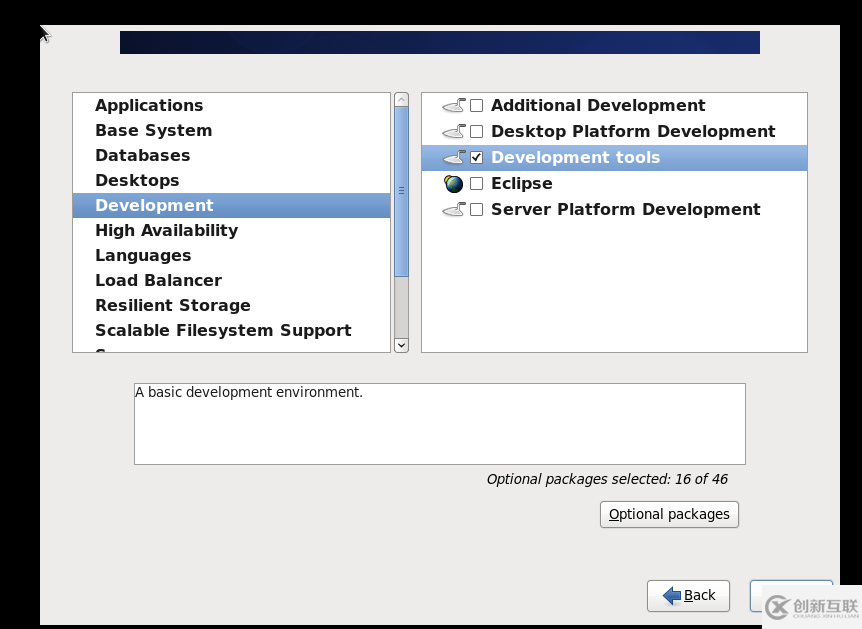Pick the Load Balancer category
The height and width of the screenshot is (629, 862).
pyautogui.click(x=231, y=280)
